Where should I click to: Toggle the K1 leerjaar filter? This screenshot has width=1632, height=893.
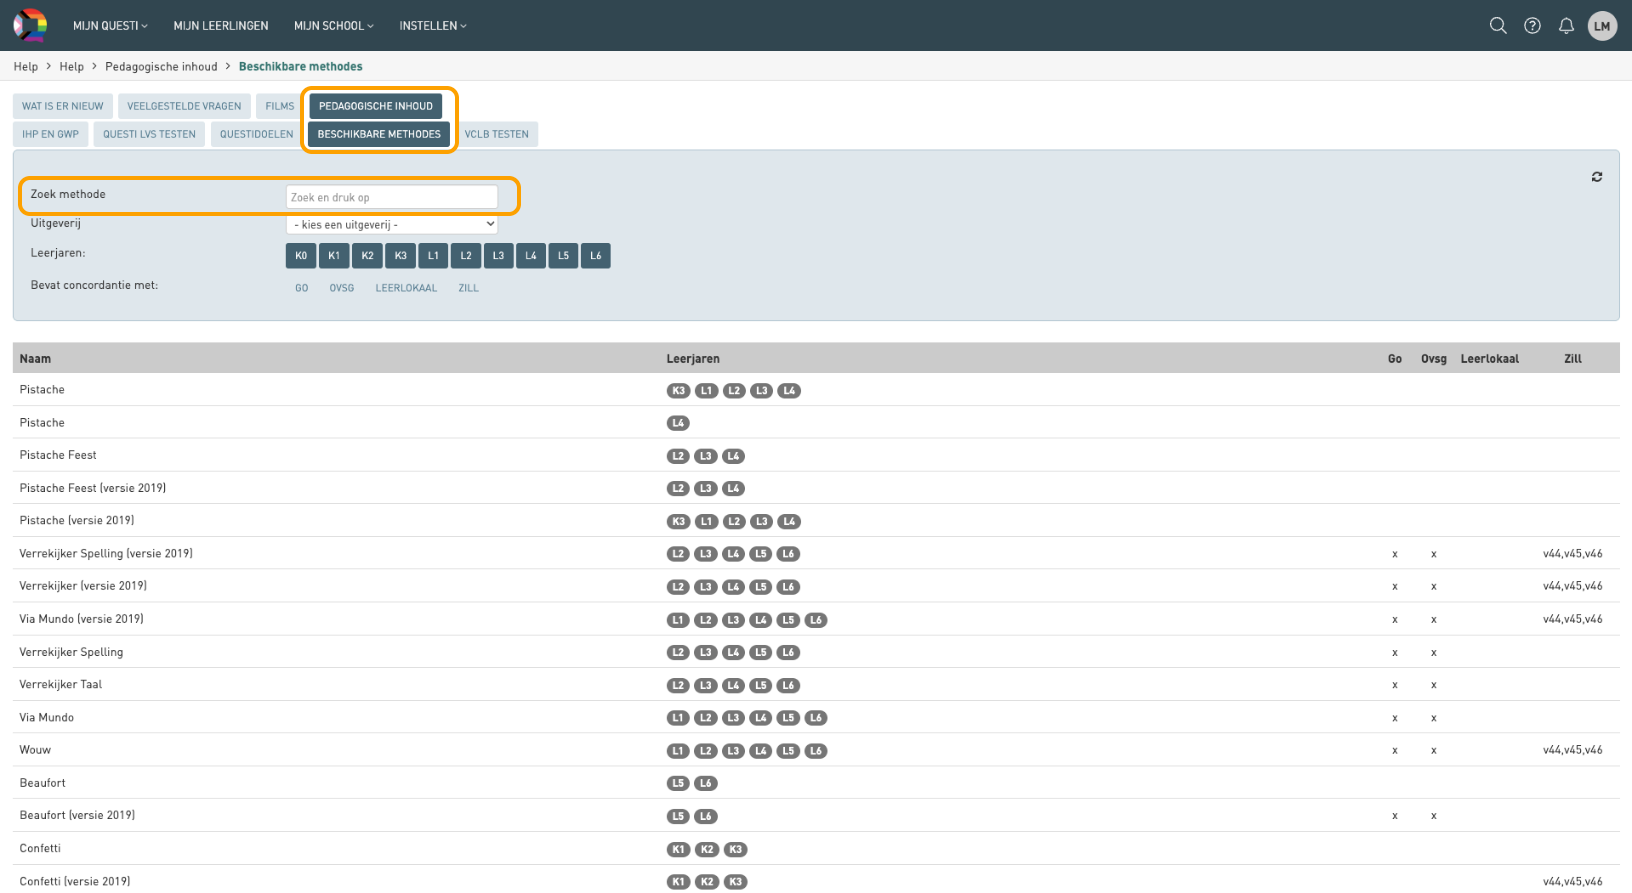[334, 256]
